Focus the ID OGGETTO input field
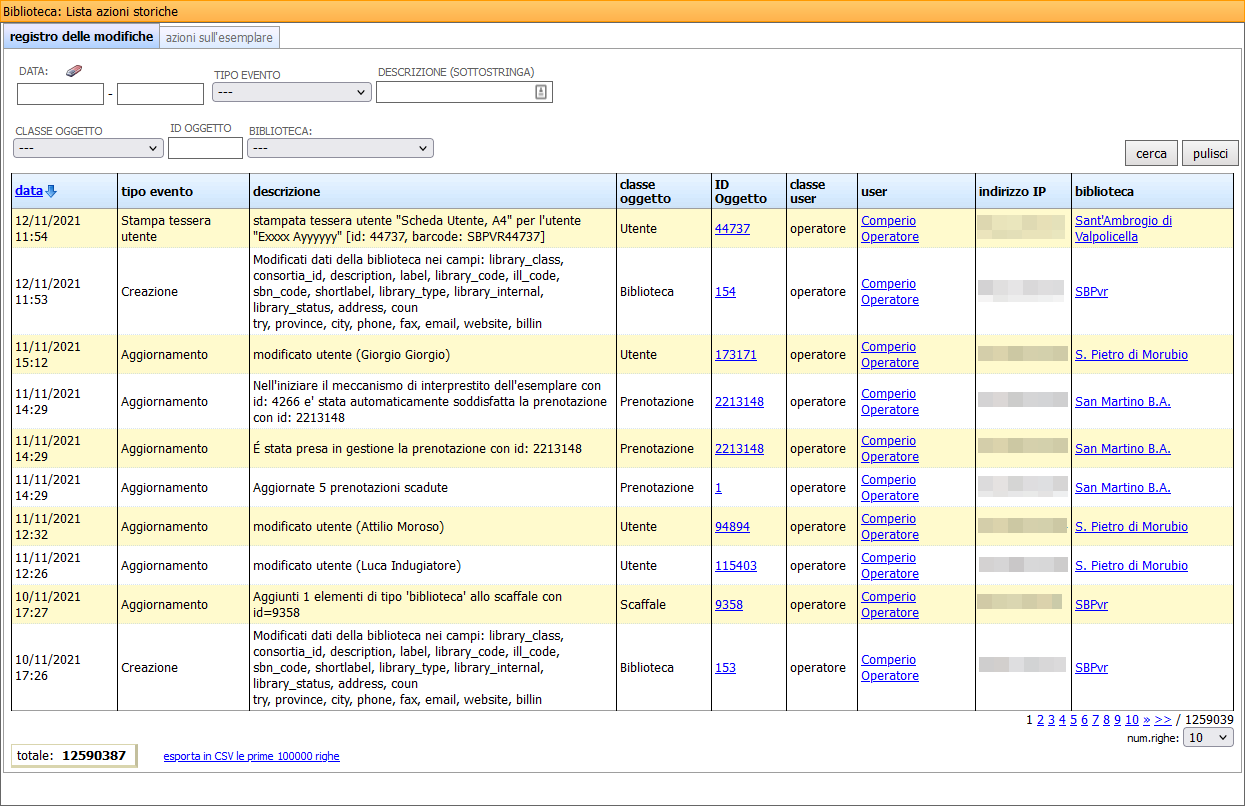1245x806 pixels. (205, 148)
